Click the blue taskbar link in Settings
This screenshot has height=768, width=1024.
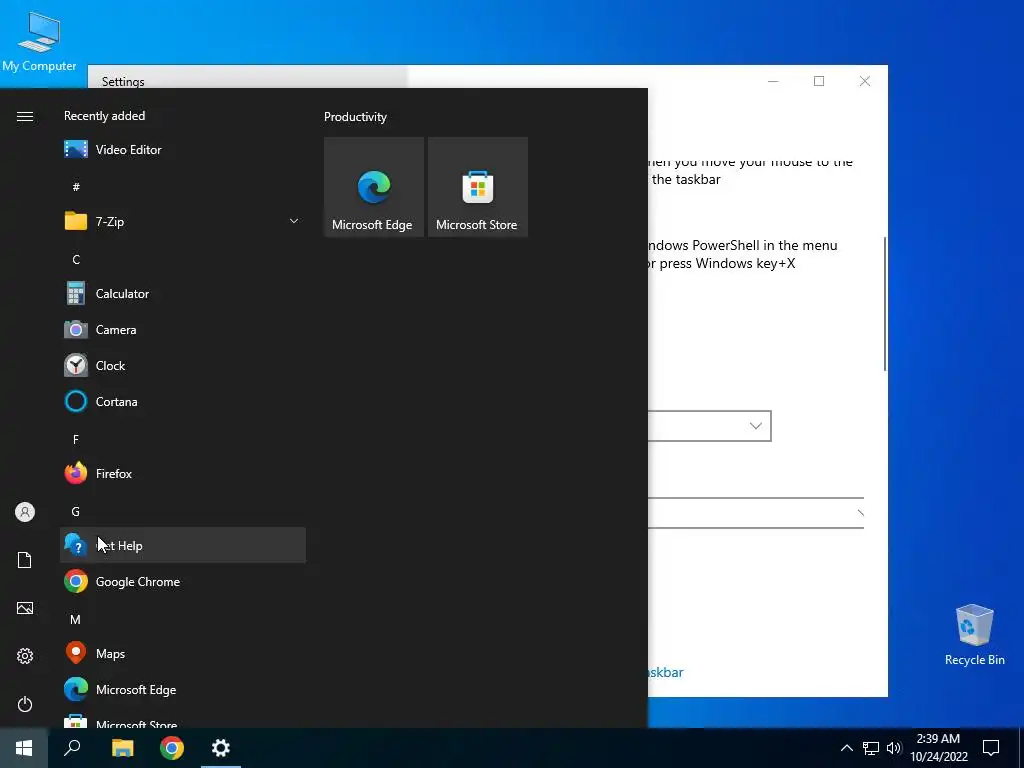(665, 672)
